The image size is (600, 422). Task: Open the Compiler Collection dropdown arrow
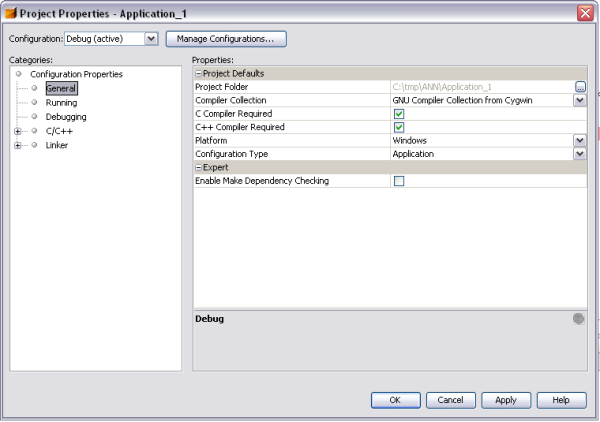point(580,100)
